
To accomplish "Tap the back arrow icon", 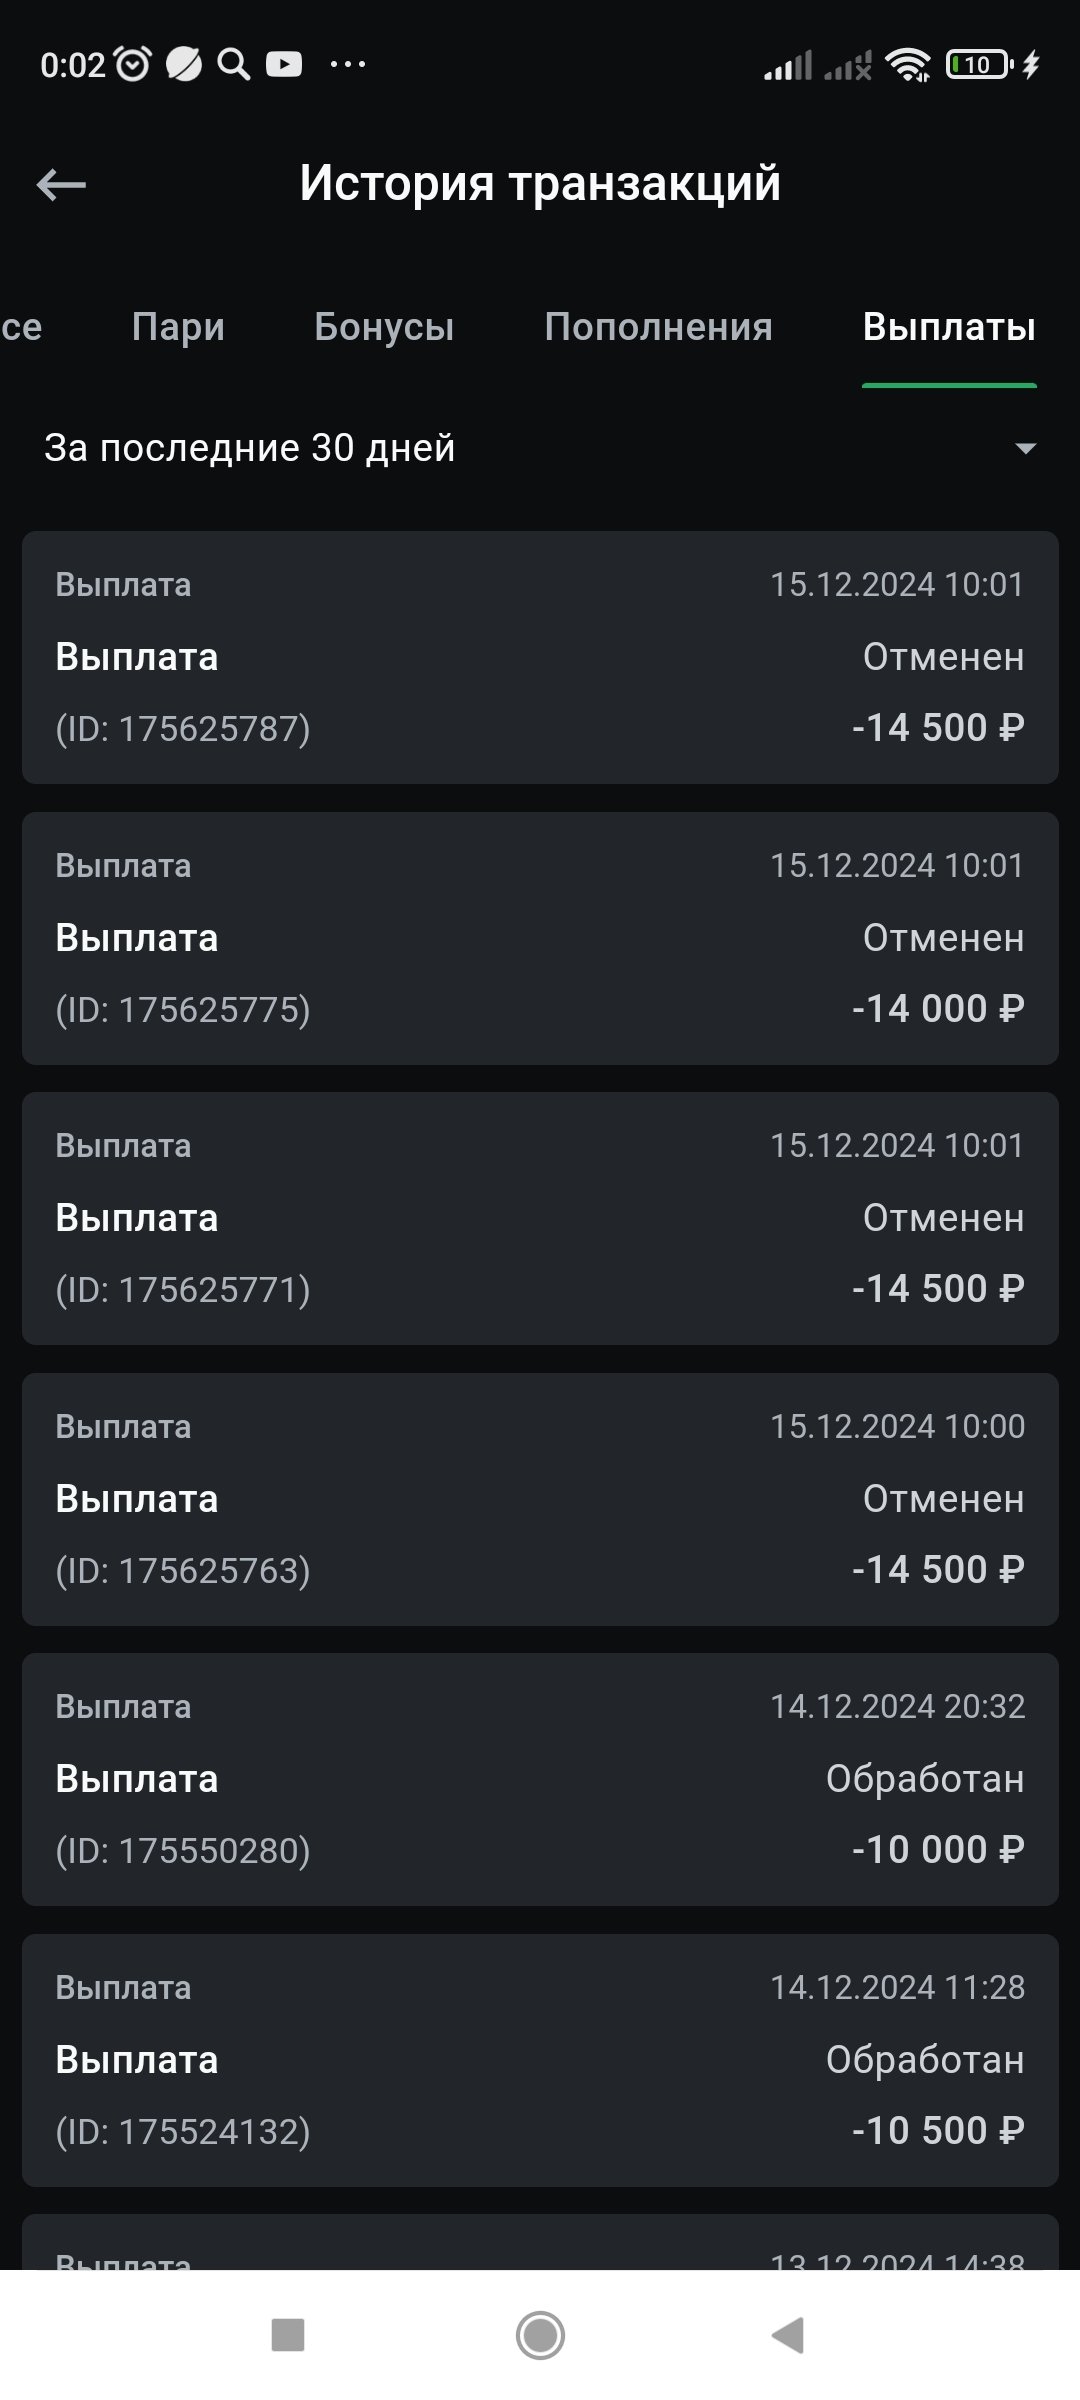I will click(61, 185).
